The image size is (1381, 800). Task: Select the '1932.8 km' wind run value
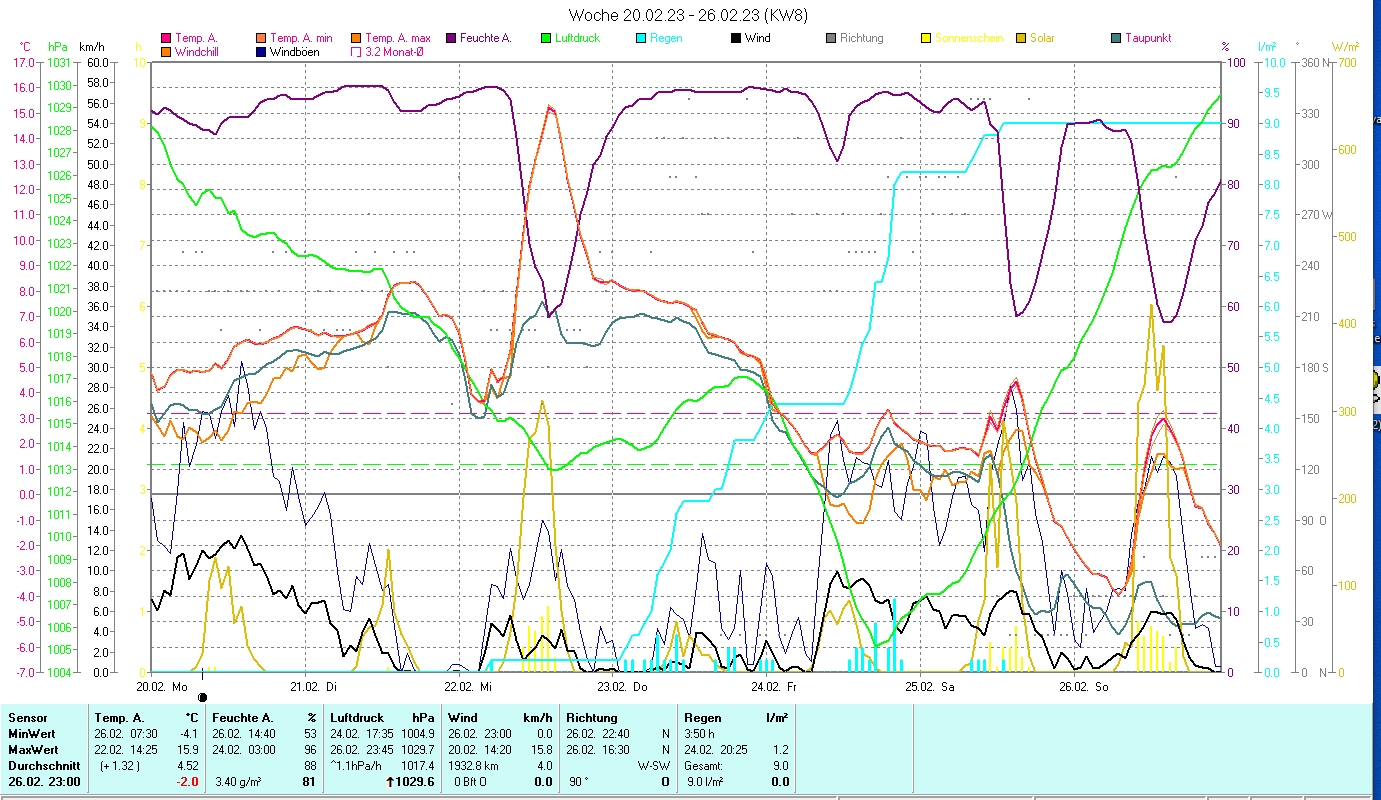click(x=474, y=765)
